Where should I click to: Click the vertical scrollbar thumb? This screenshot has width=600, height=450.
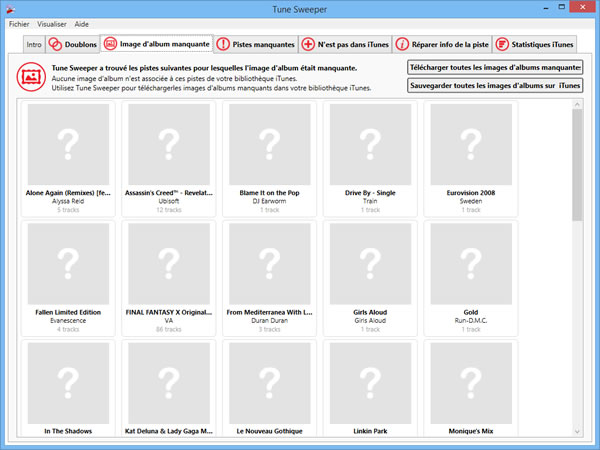[x=577, y=165]
